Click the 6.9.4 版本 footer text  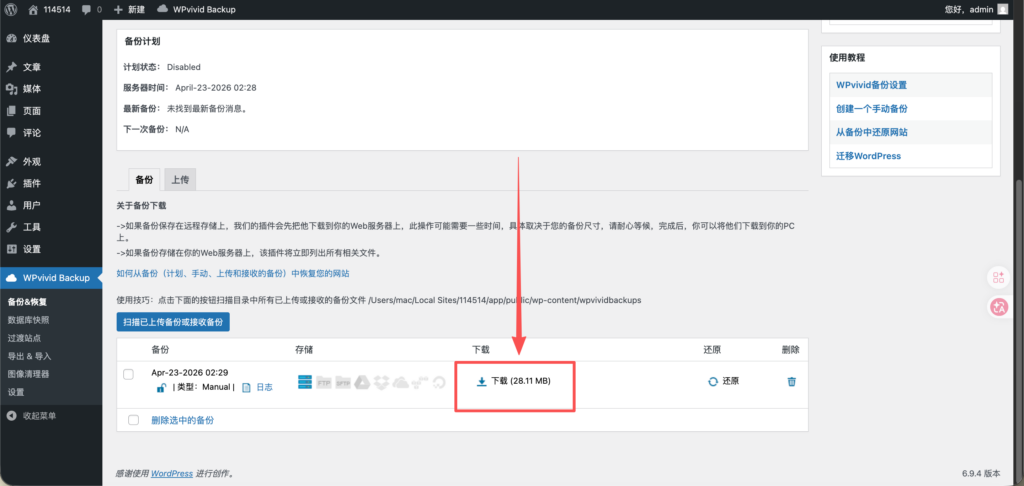coord(981,473)
